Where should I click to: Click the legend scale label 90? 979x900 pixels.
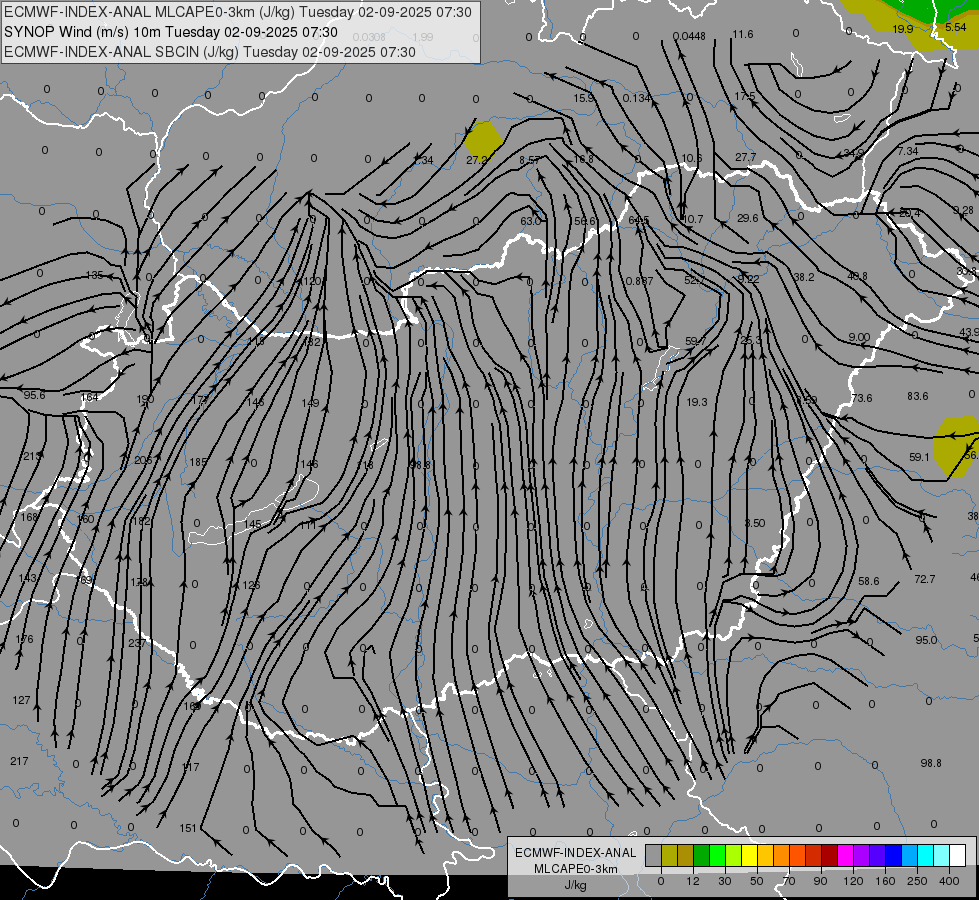(820, 881)
